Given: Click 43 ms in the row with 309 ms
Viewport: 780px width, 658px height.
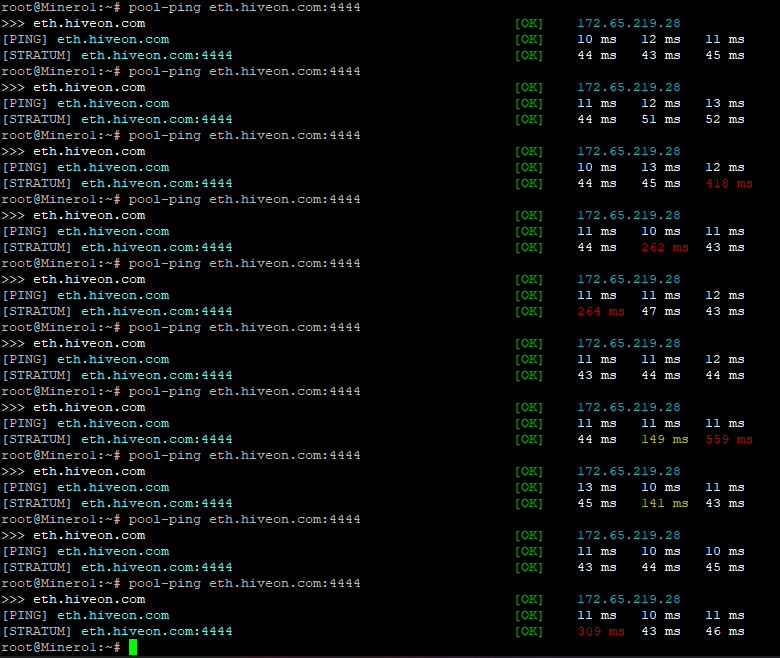Looking at the screenshot, I should 661,631.
